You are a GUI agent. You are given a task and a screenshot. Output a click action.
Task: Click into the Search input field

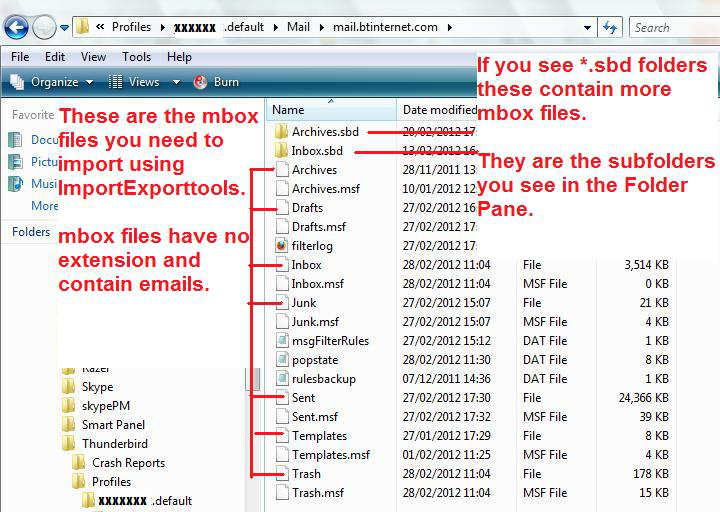coord(674,28)
